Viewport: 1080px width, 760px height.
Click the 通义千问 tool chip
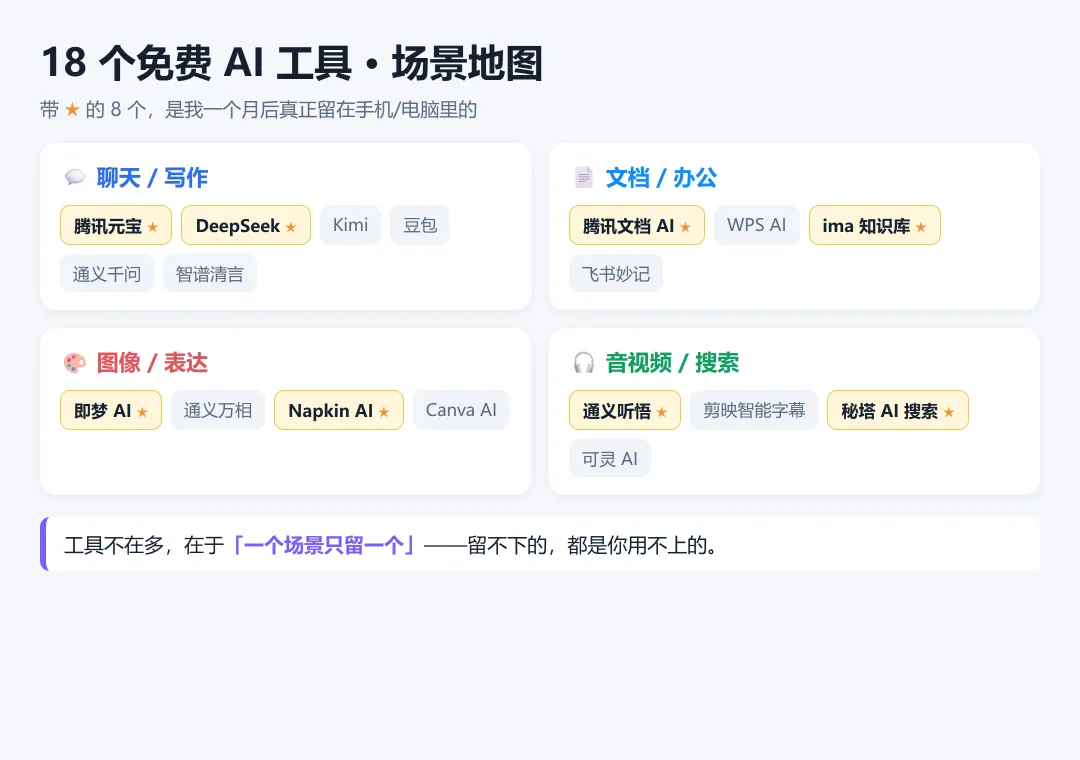[107, 274]
